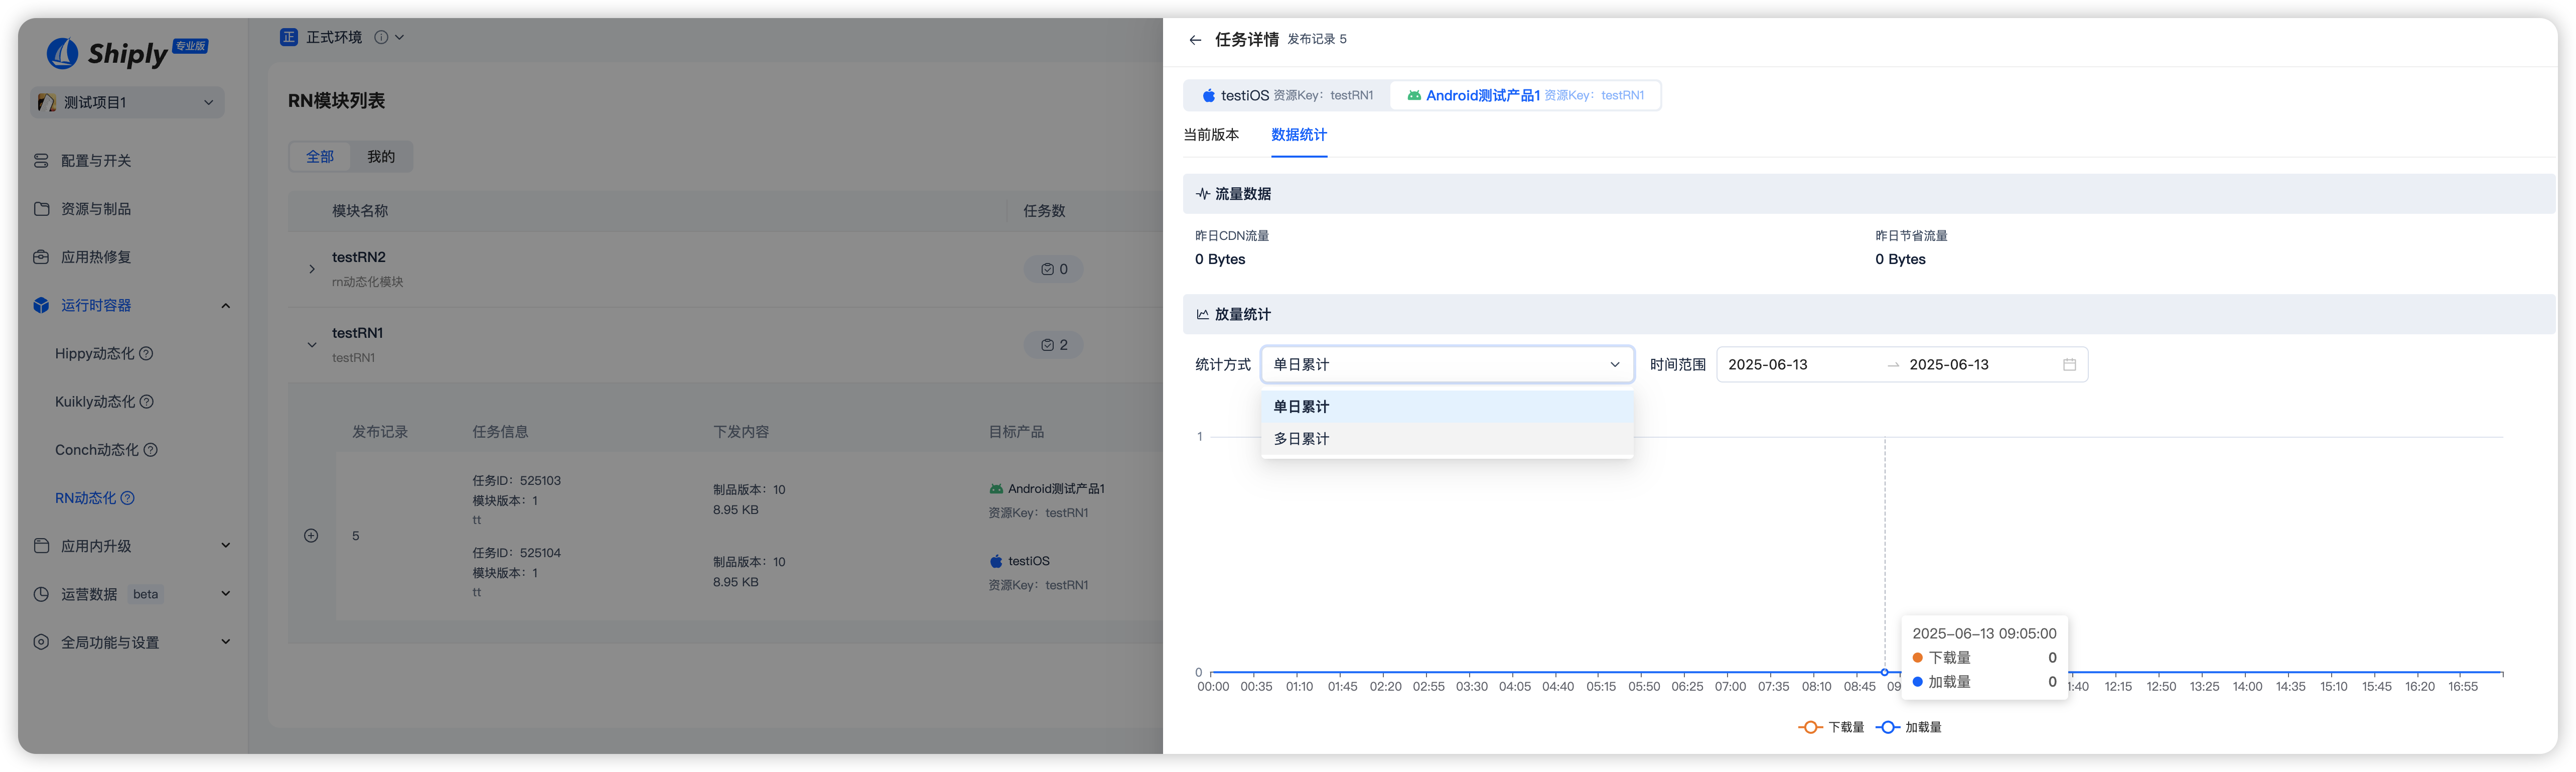Click chart data point at 09:05
This screenshot has width=2576, height=772.
[1885, 672]
